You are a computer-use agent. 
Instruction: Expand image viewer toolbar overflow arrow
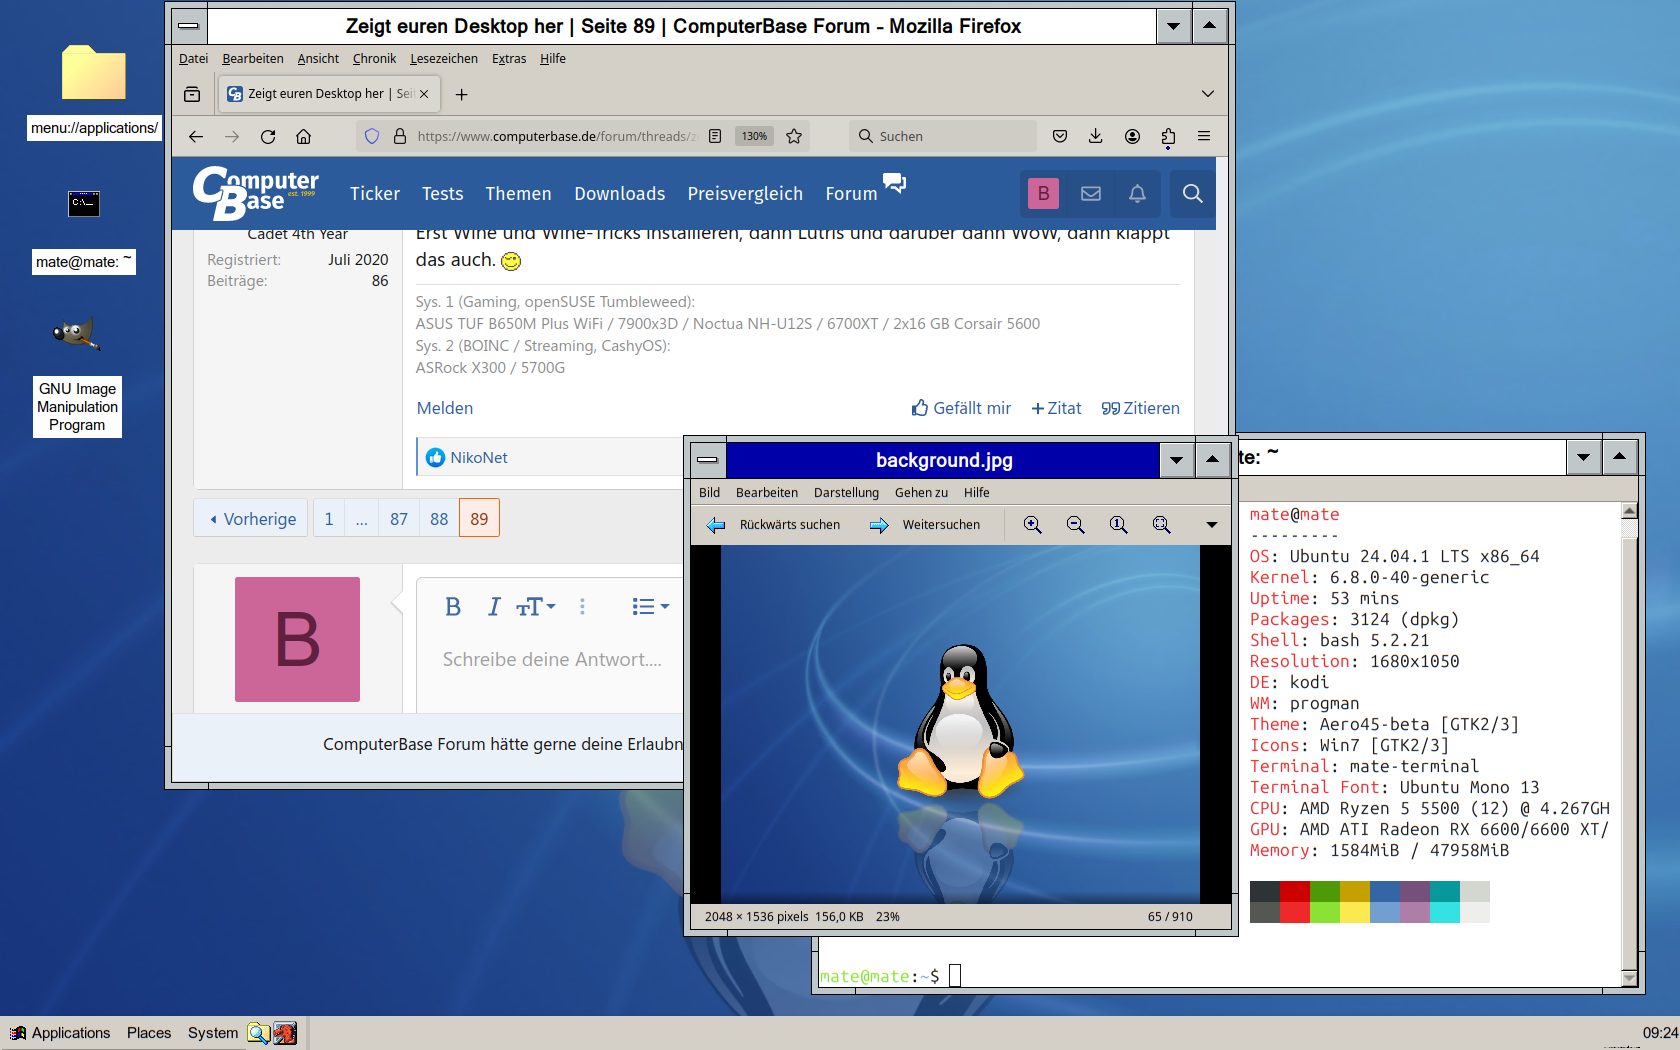click(1212, 525)
